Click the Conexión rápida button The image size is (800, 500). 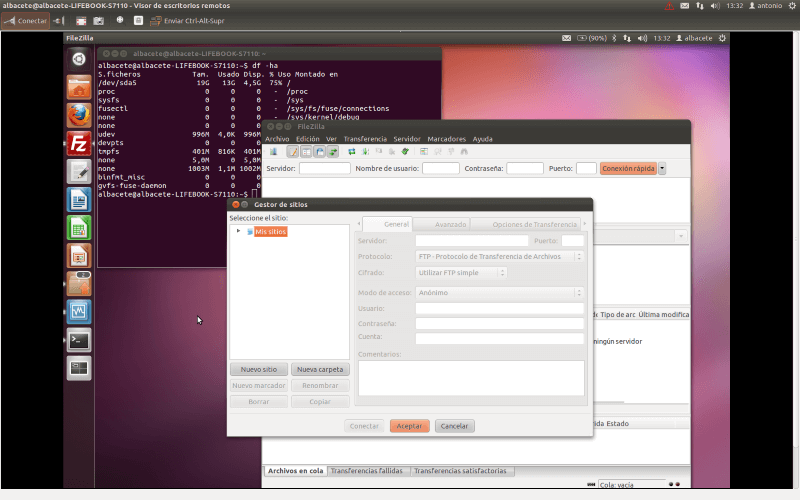[628, 168]
